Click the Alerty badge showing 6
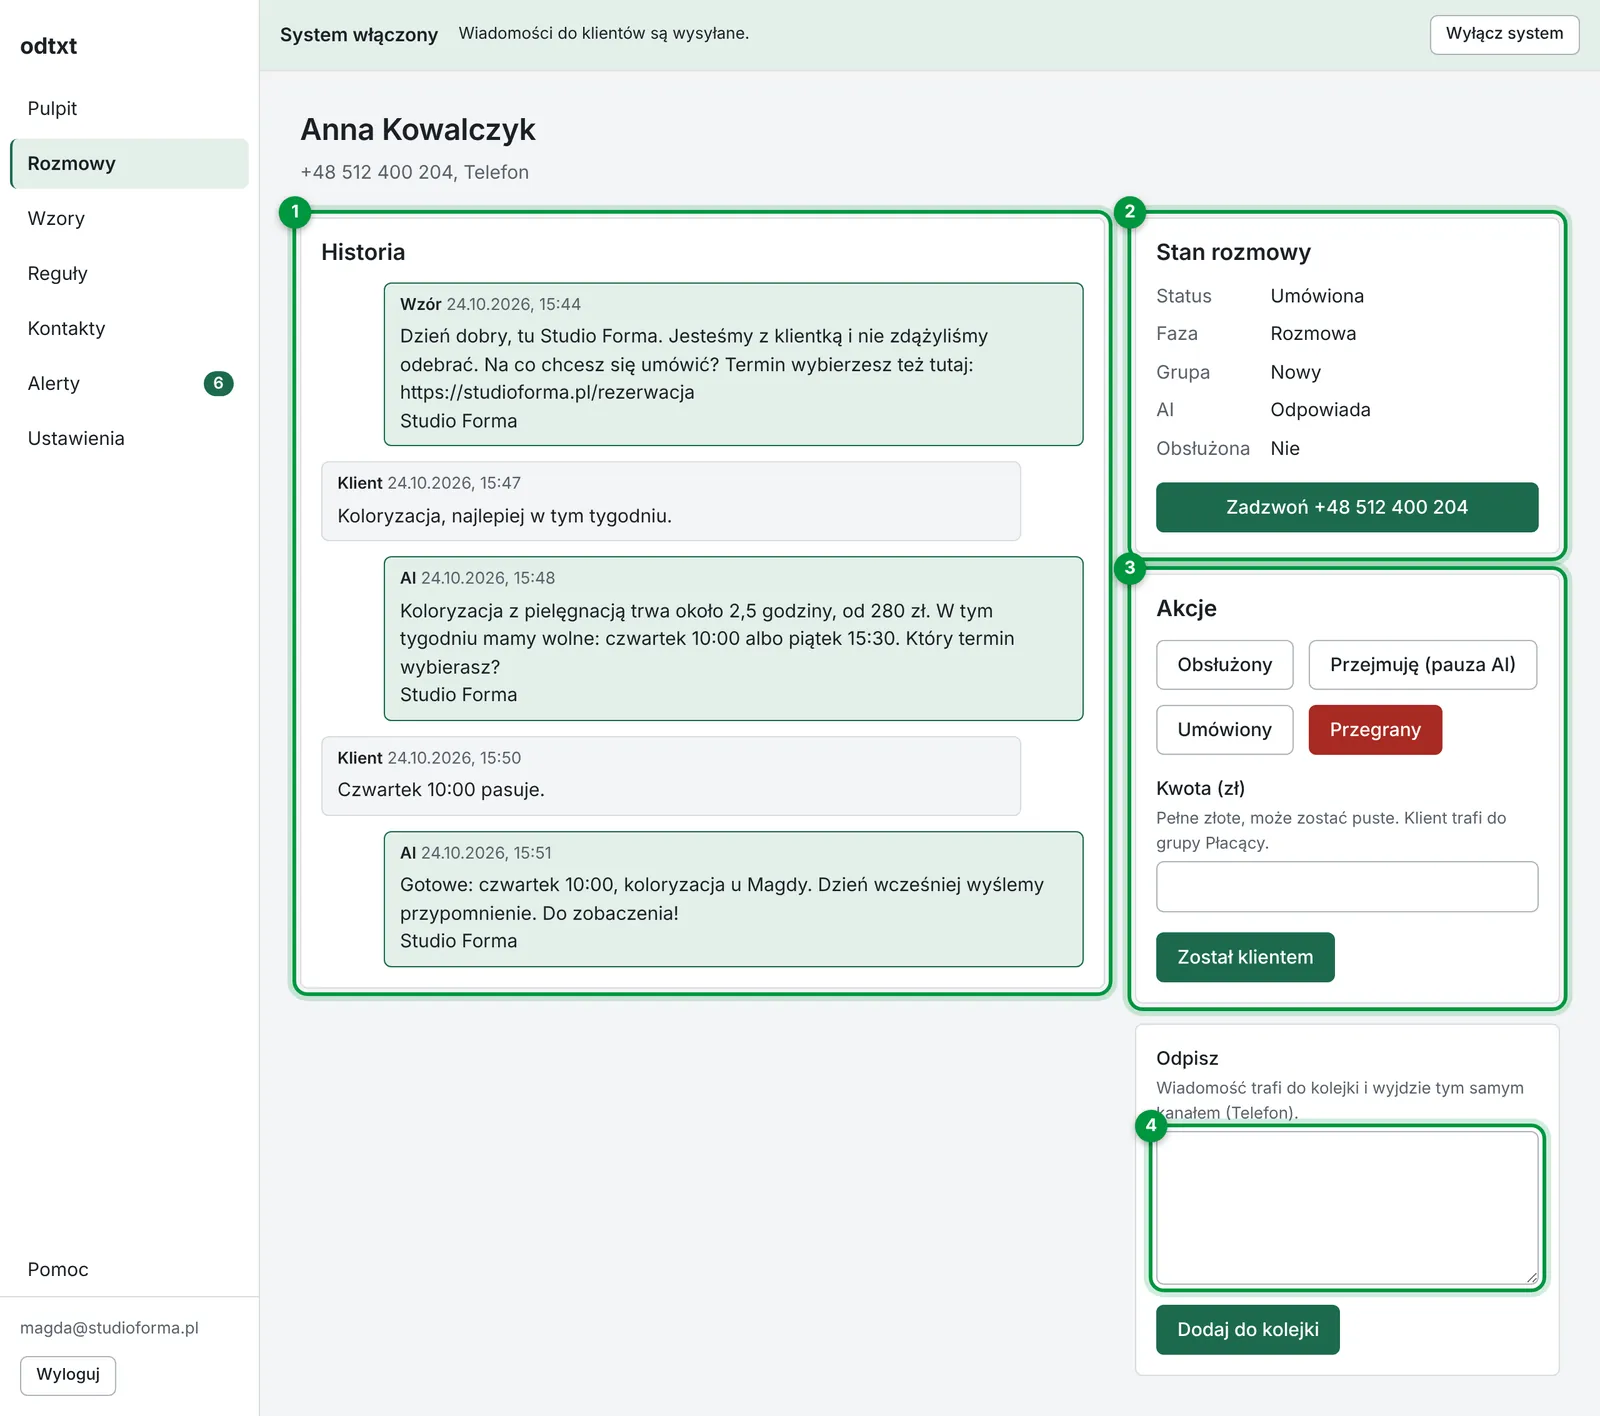 pos(218,383)
